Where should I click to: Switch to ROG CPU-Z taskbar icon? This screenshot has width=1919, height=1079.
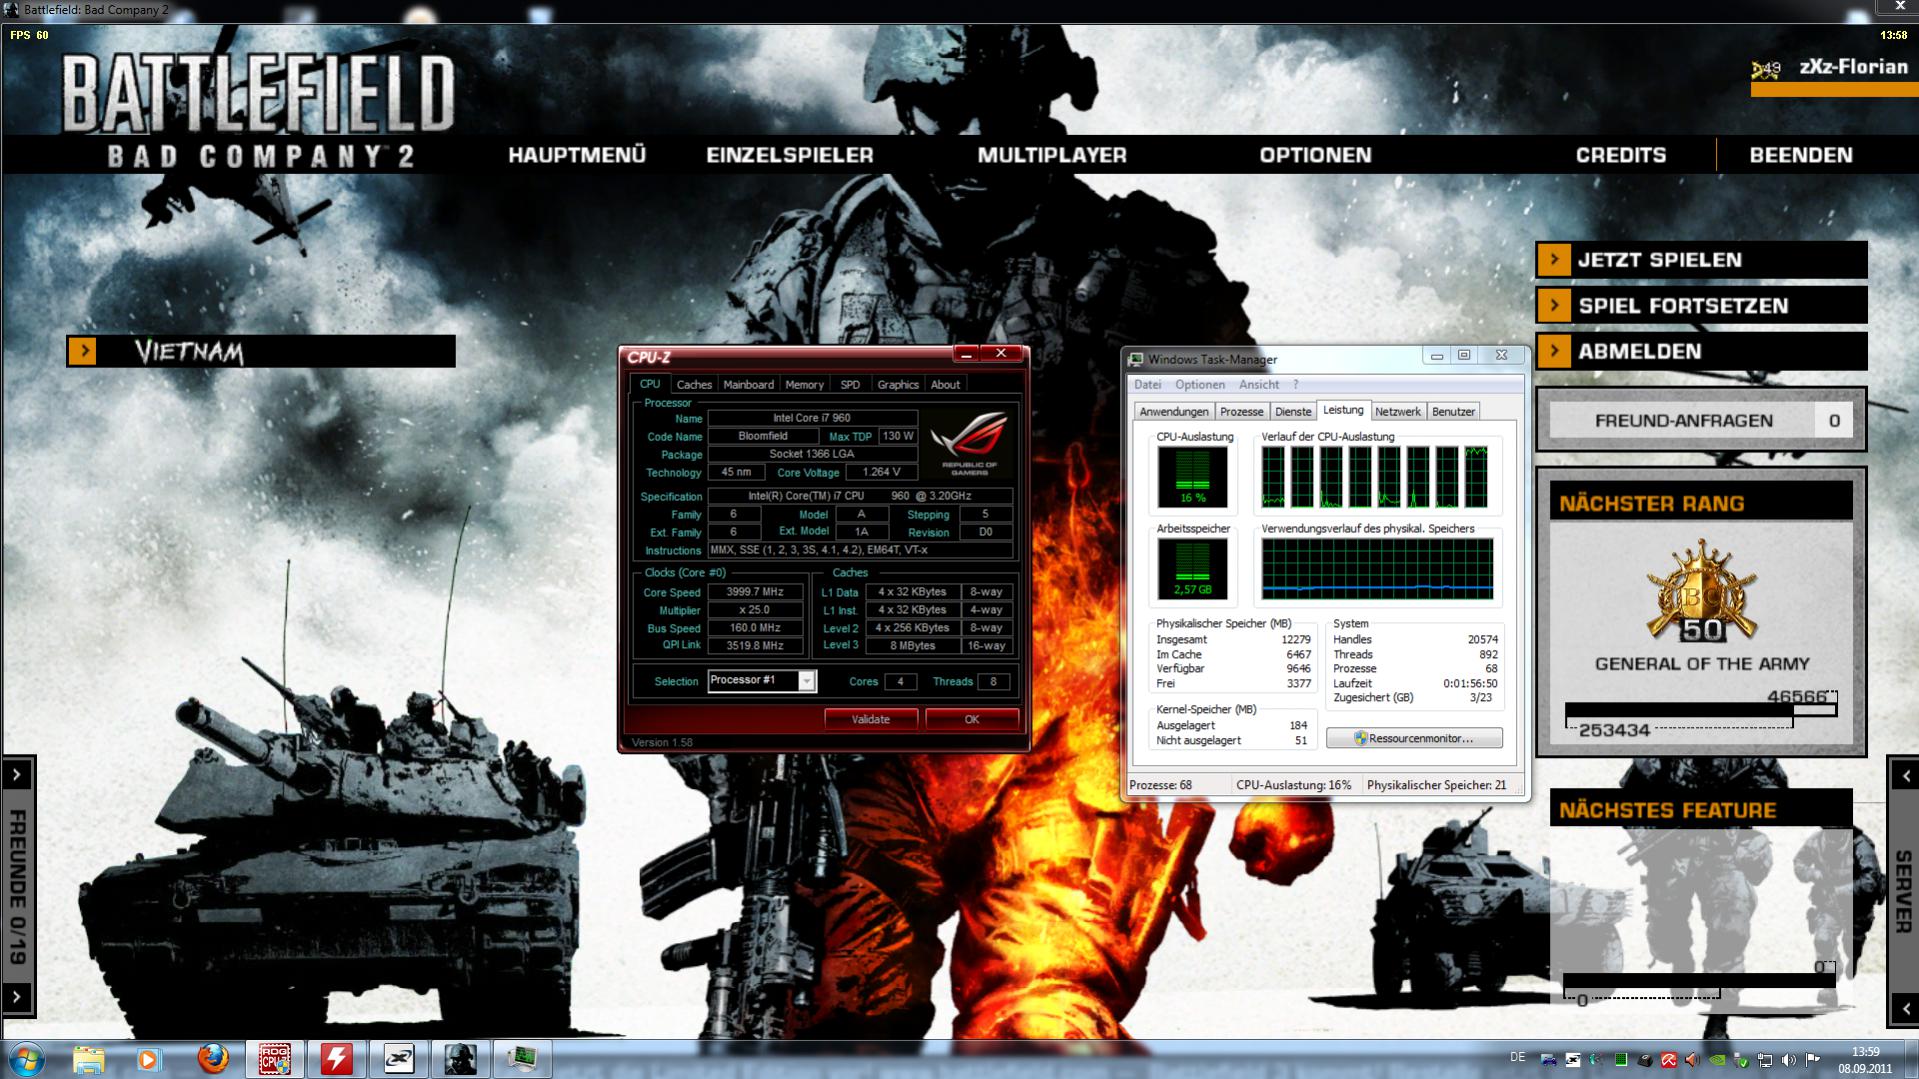click(275, 1059)
